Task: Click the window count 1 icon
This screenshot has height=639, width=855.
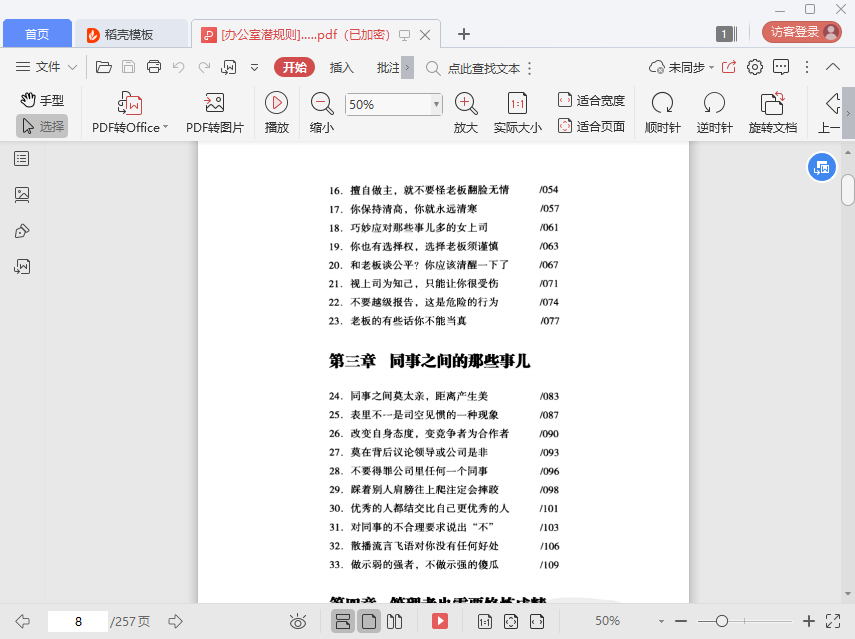Action: 726,34
